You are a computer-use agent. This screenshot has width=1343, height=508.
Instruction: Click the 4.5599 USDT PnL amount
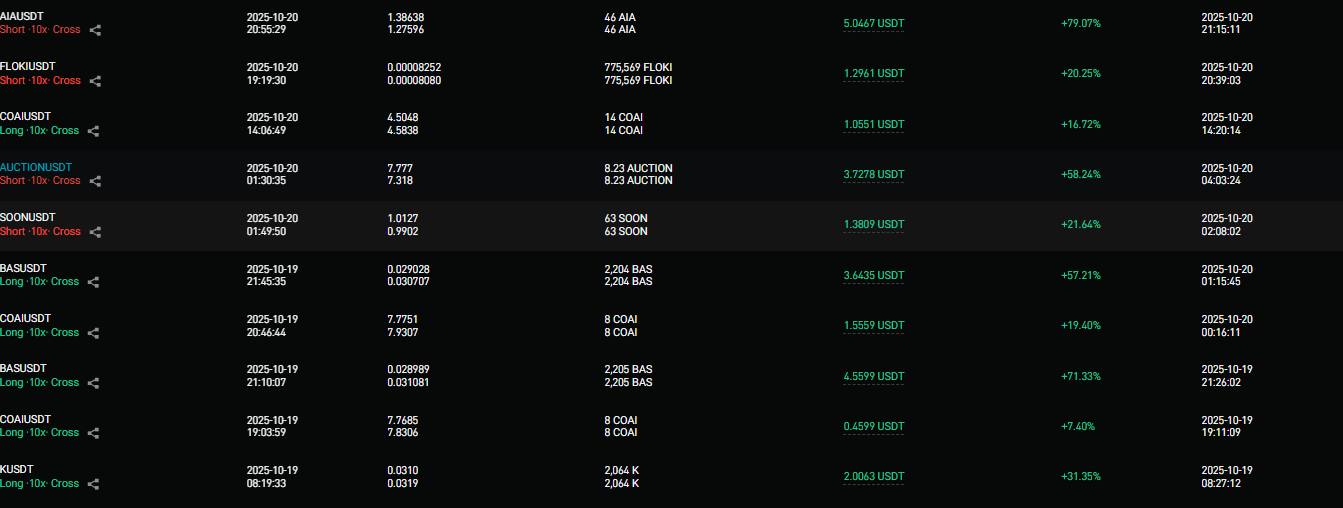[873, 376]
